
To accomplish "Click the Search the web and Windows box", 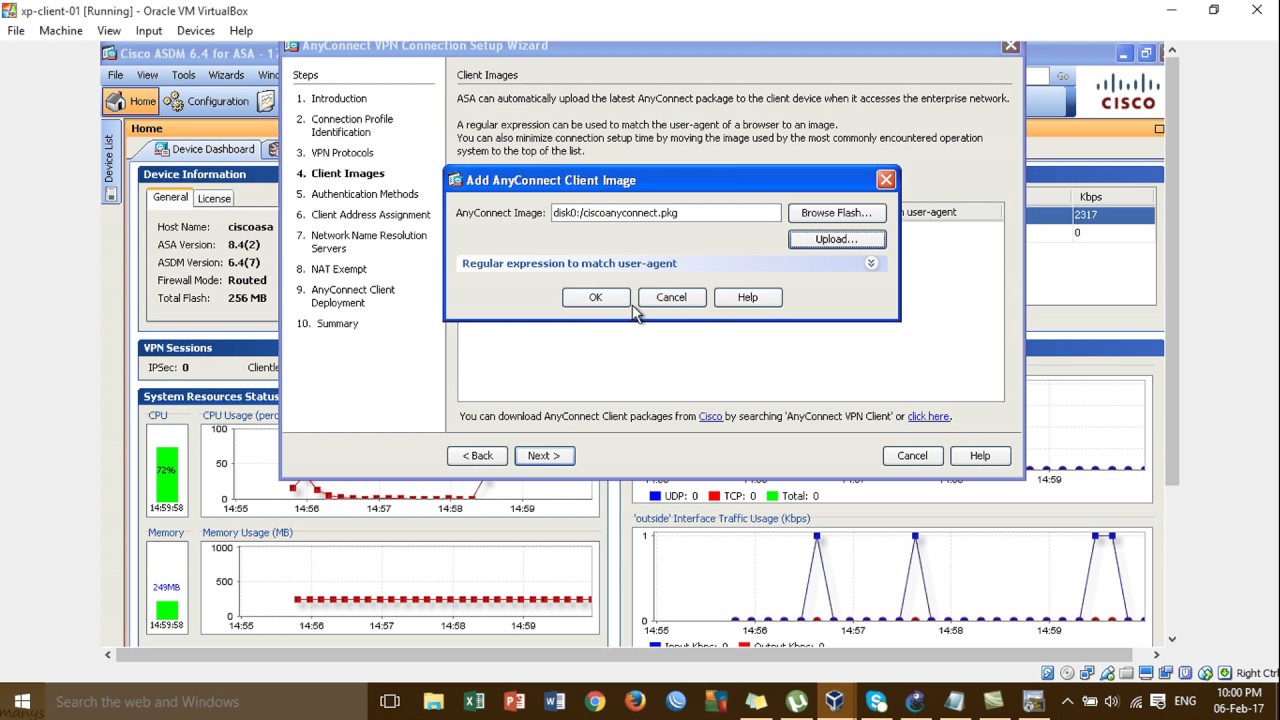I will 206,702.
